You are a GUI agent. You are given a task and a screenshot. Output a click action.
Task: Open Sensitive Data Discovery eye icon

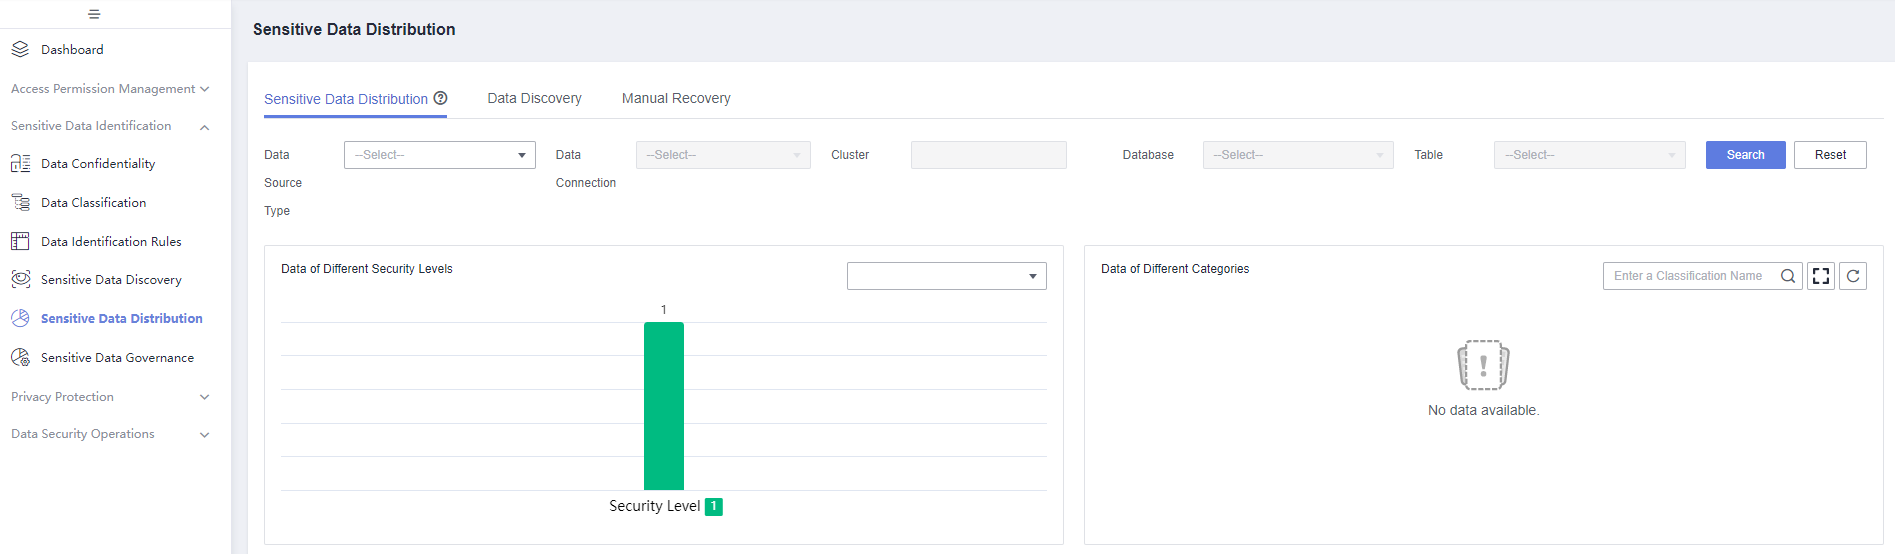(20, 279)
